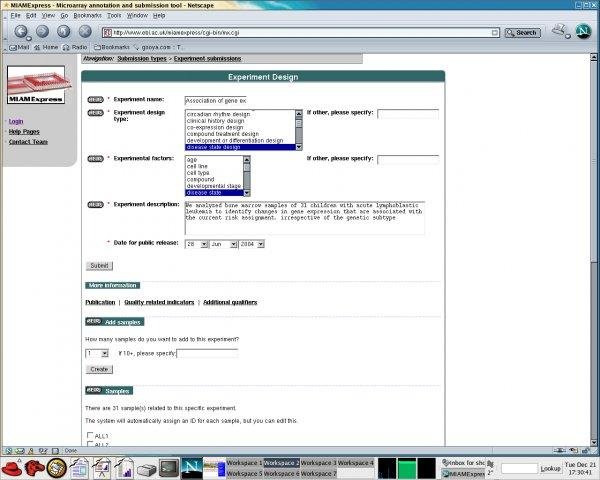600x480 pixels.
Task: Click the up arrow of Experimental factors list
Action: pos(247,159)
